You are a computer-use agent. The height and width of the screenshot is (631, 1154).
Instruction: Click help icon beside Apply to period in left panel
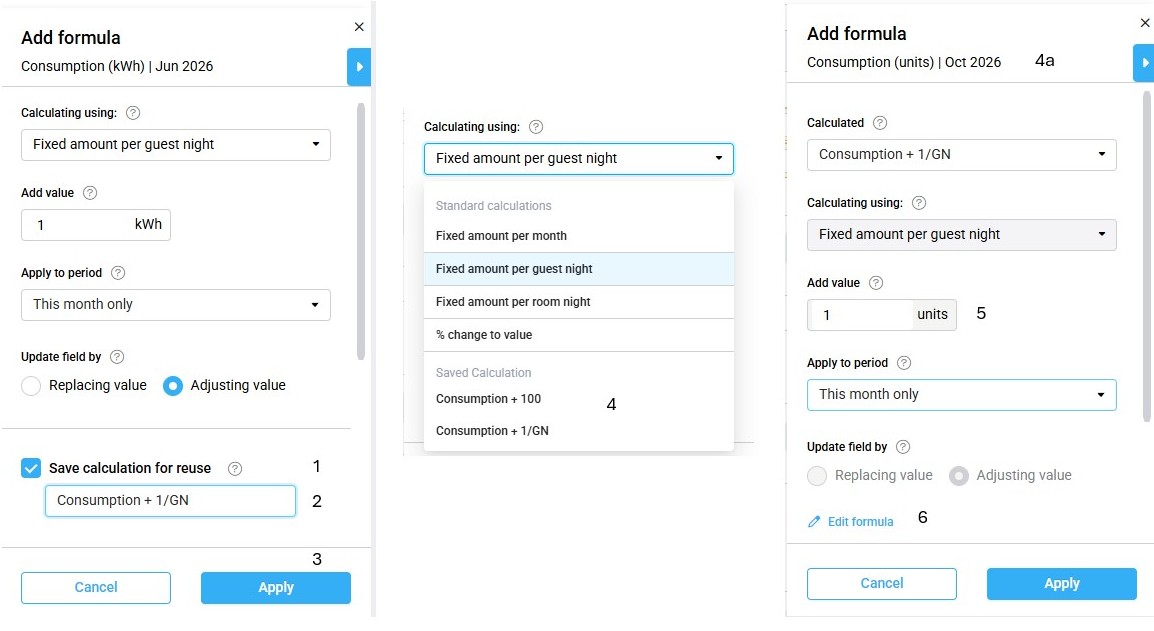click(x=118, y=273)
